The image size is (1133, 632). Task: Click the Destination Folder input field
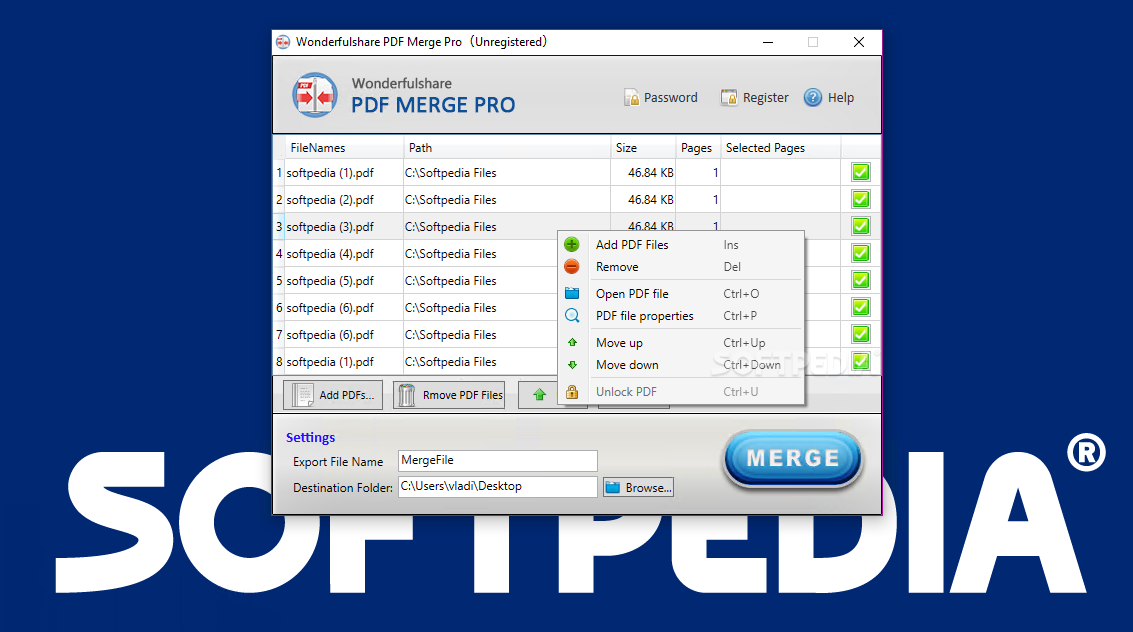point(498,487)
